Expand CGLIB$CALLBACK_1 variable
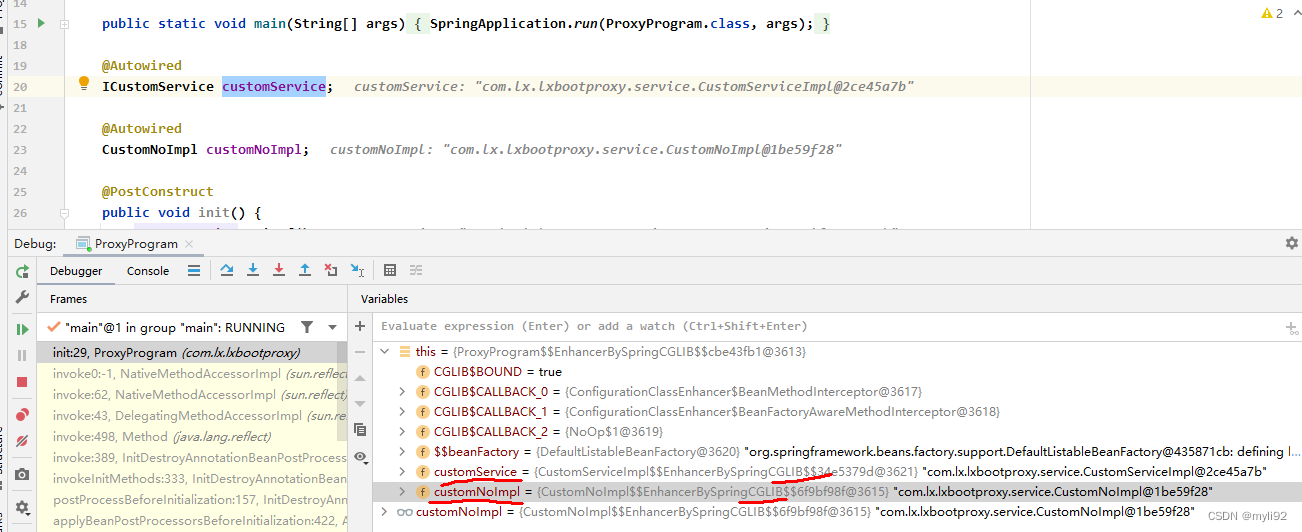This screenshot has height=532, width=1302. (403, 412)
